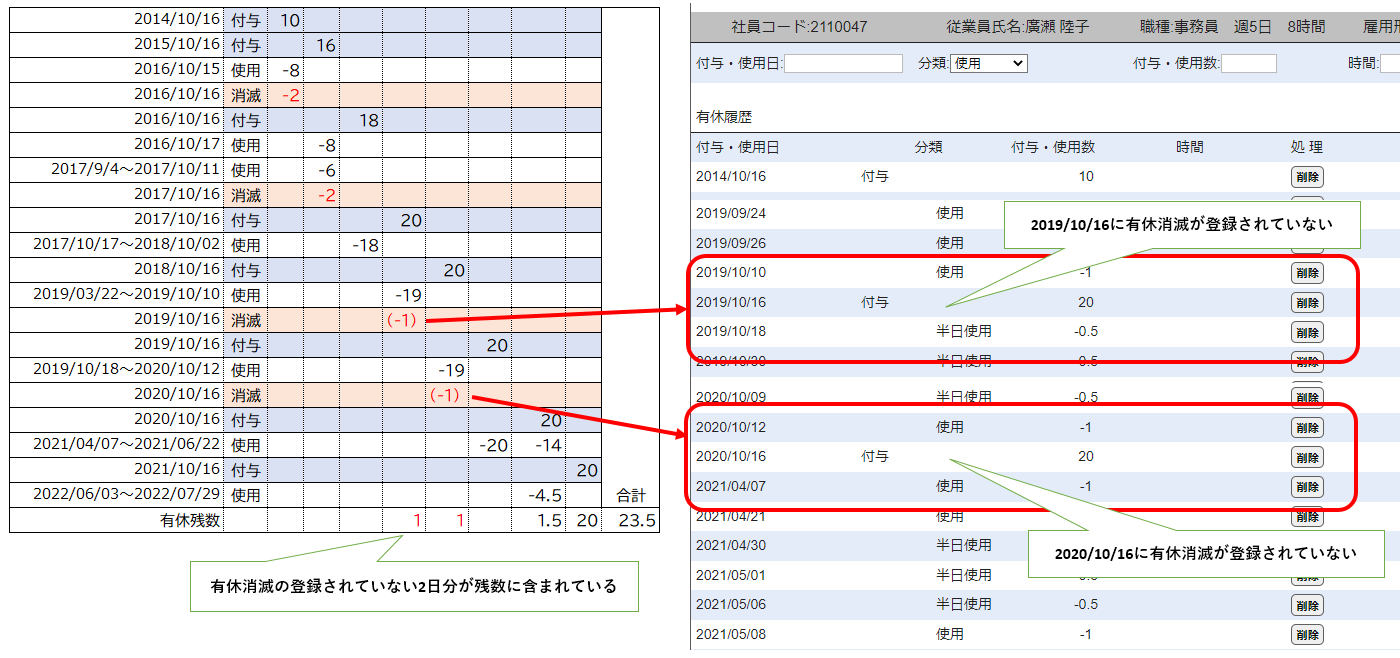Screen dimensions: 1400x658
Task: Open the 分類 dropdown showing 使用
Action: [x=988, y=63]
